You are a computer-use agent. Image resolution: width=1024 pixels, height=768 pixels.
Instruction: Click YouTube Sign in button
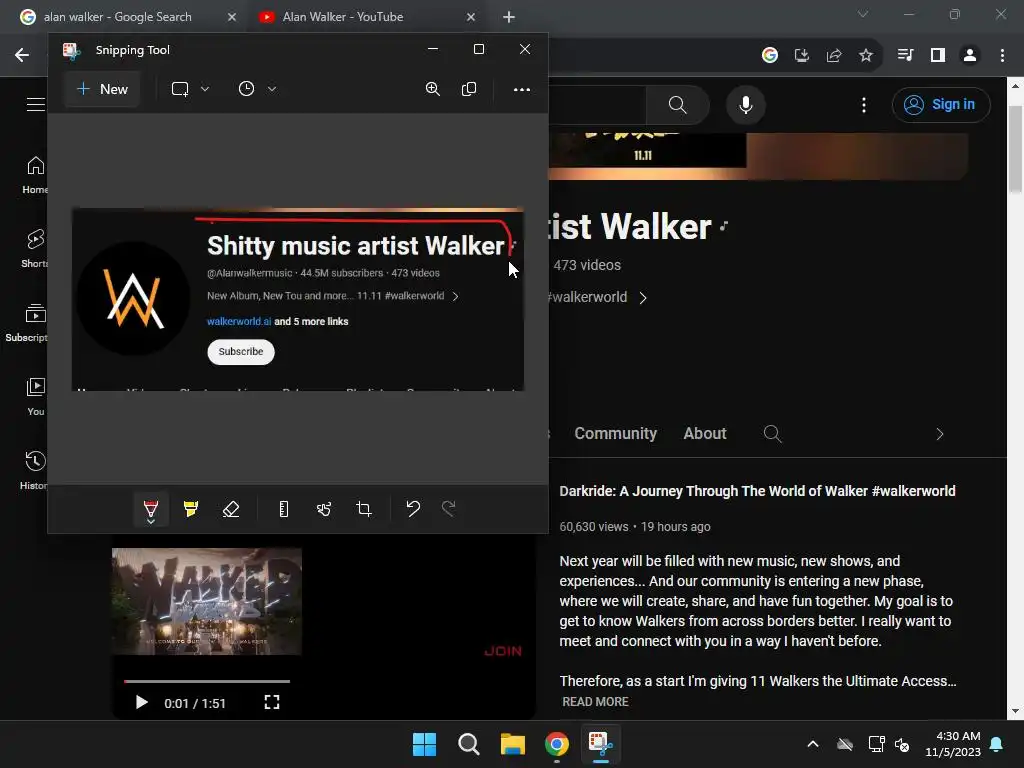[x=941, y=104]
